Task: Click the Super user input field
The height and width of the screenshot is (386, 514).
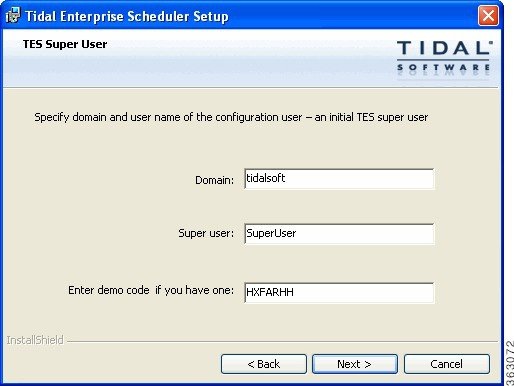Action: [x=339, y=234]
